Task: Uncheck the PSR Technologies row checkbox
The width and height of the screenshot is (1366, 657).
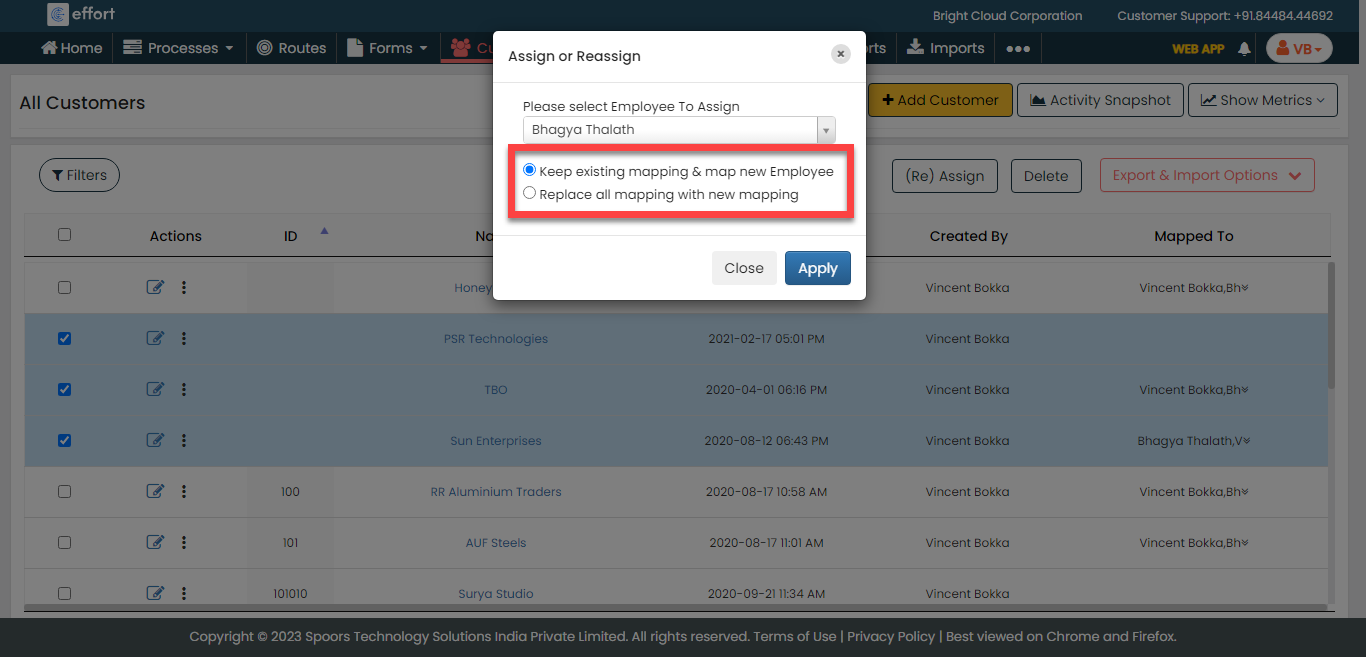Action: tap(65, 338)
